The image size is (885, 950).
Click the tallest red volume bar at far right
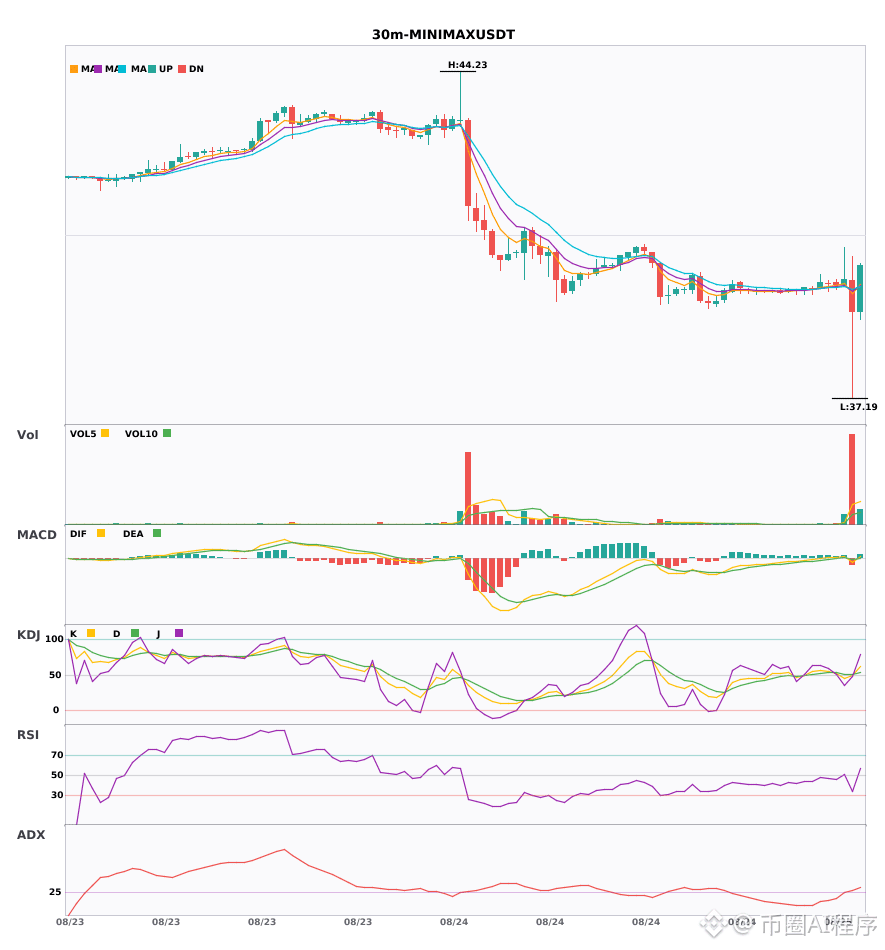click(x=852, y=479)
